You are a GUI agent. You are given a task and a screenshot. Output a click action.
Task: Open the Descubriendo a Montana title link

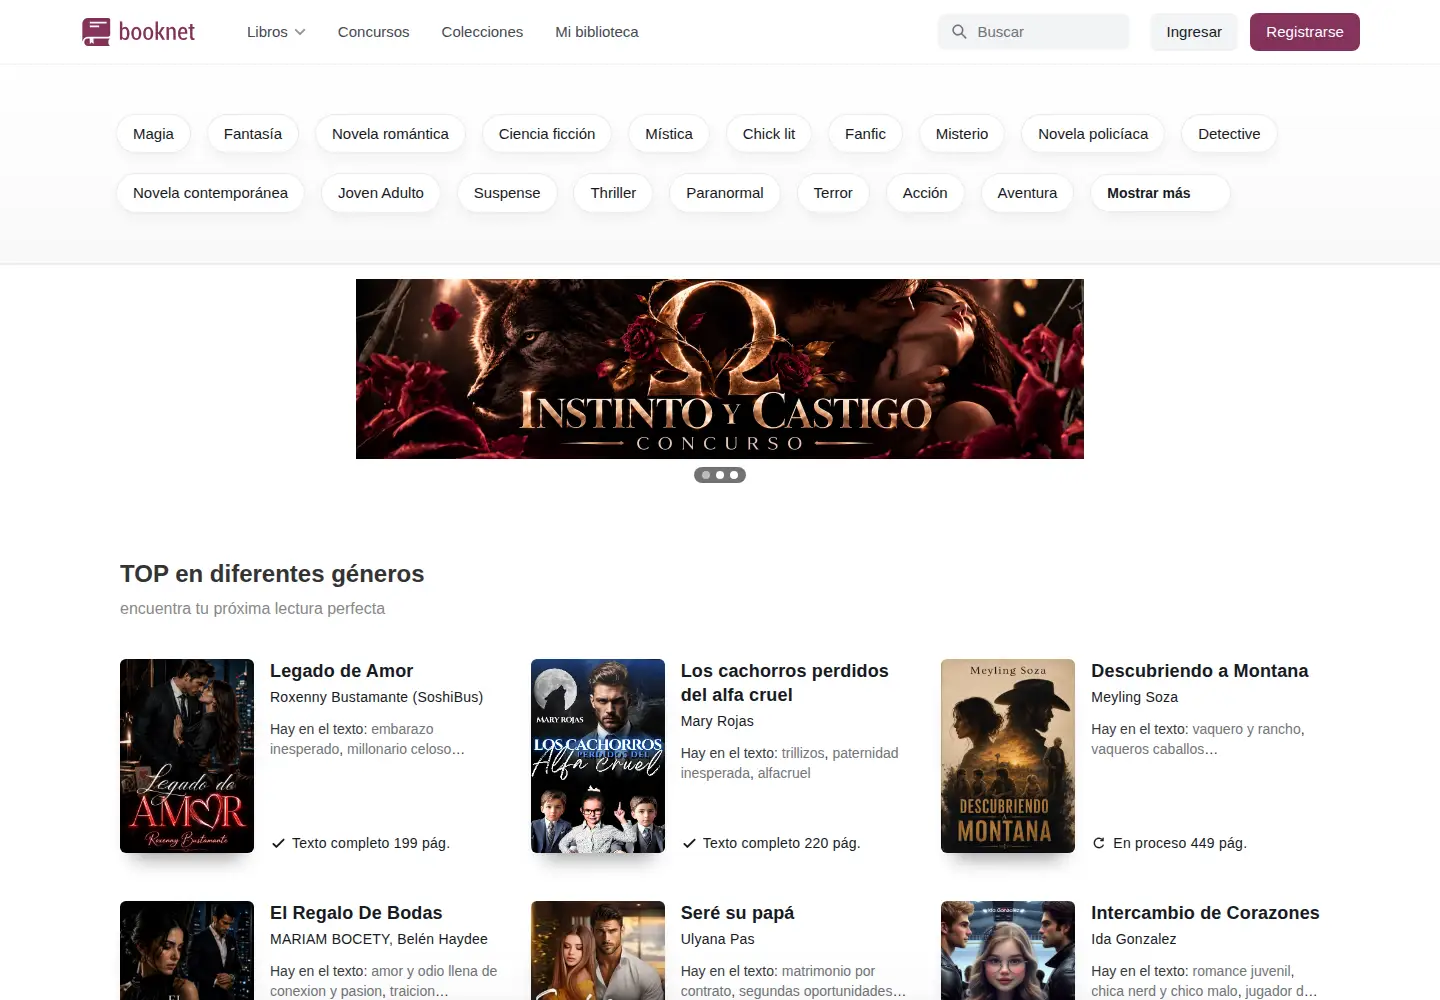pyautogui.click(x=1199, y=671)
